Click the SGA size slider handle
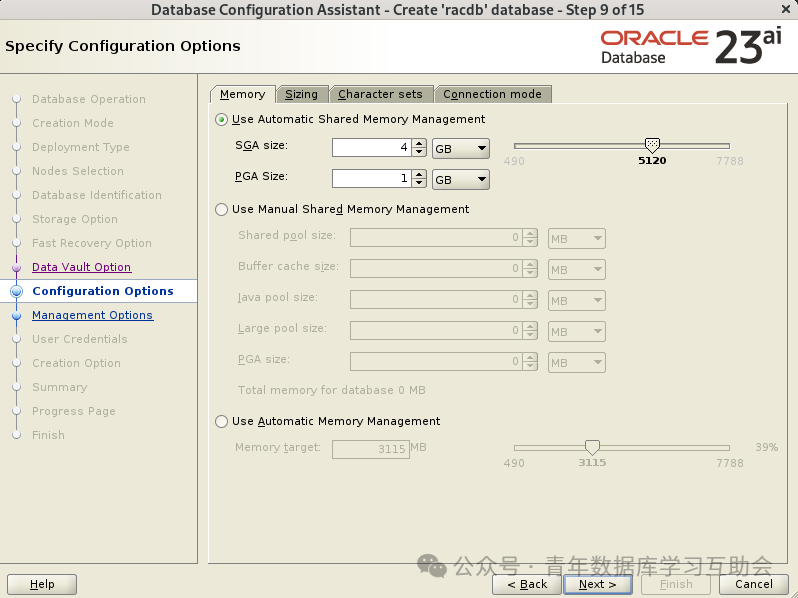 click(x=652, y=145)
